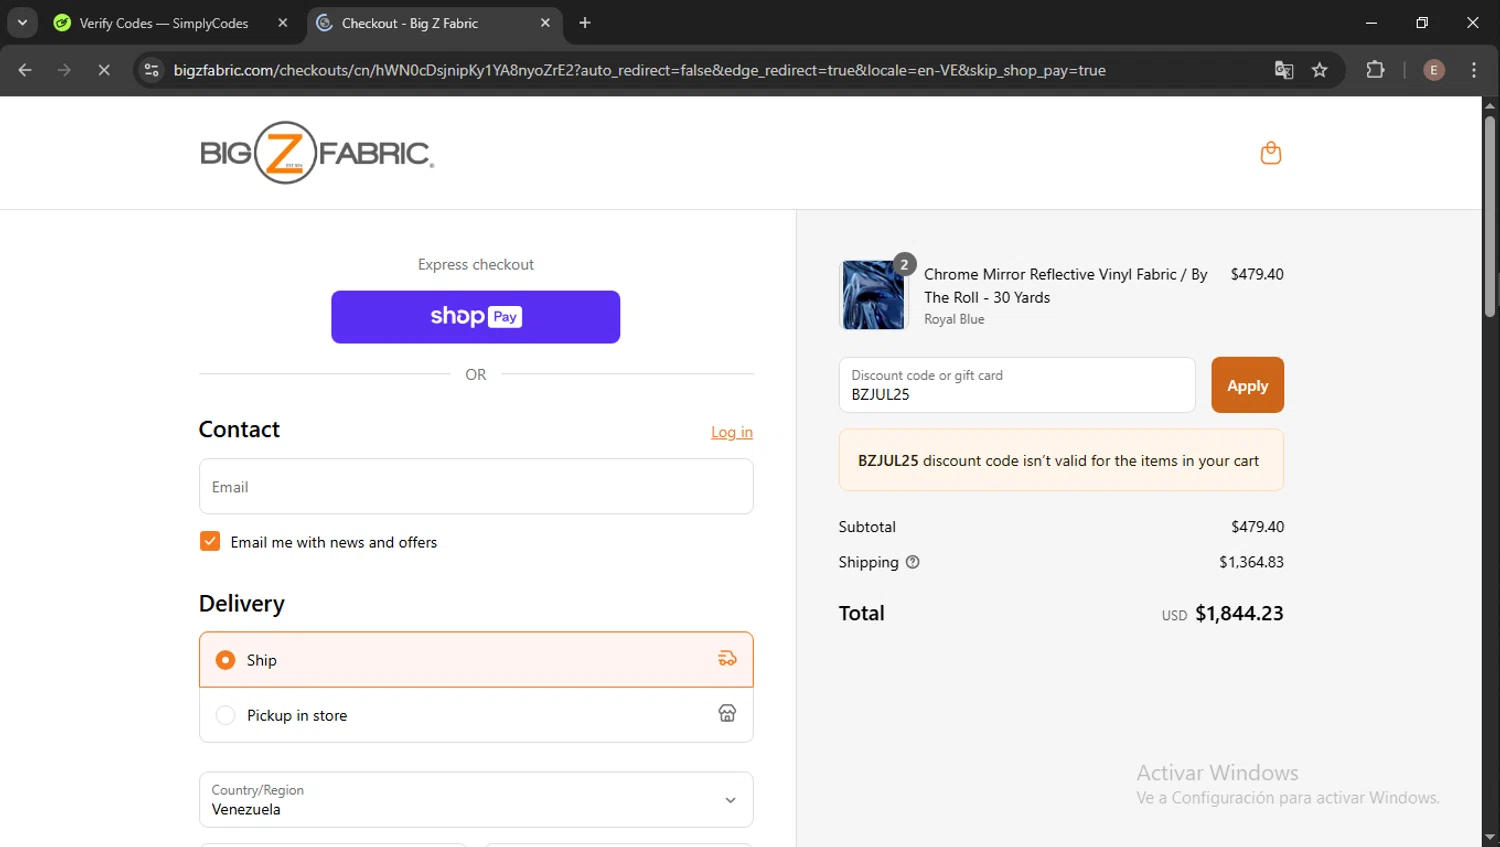Select the Ship delivery option
Image resolution: width=1500 pixels, height=847 pixels.
point(476,660)
